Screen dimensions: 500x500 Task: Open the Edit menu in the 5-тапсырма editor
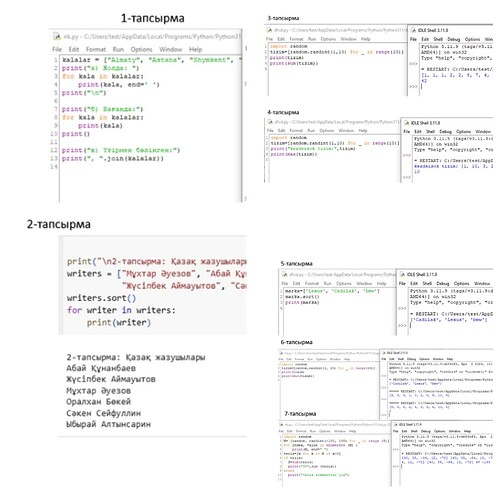[297, 283]
